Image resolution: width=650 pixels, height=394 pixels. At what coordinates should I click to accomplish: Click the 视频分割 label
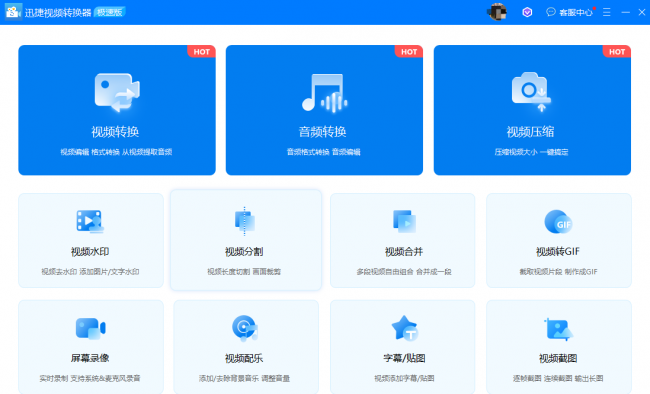[244, 252]
